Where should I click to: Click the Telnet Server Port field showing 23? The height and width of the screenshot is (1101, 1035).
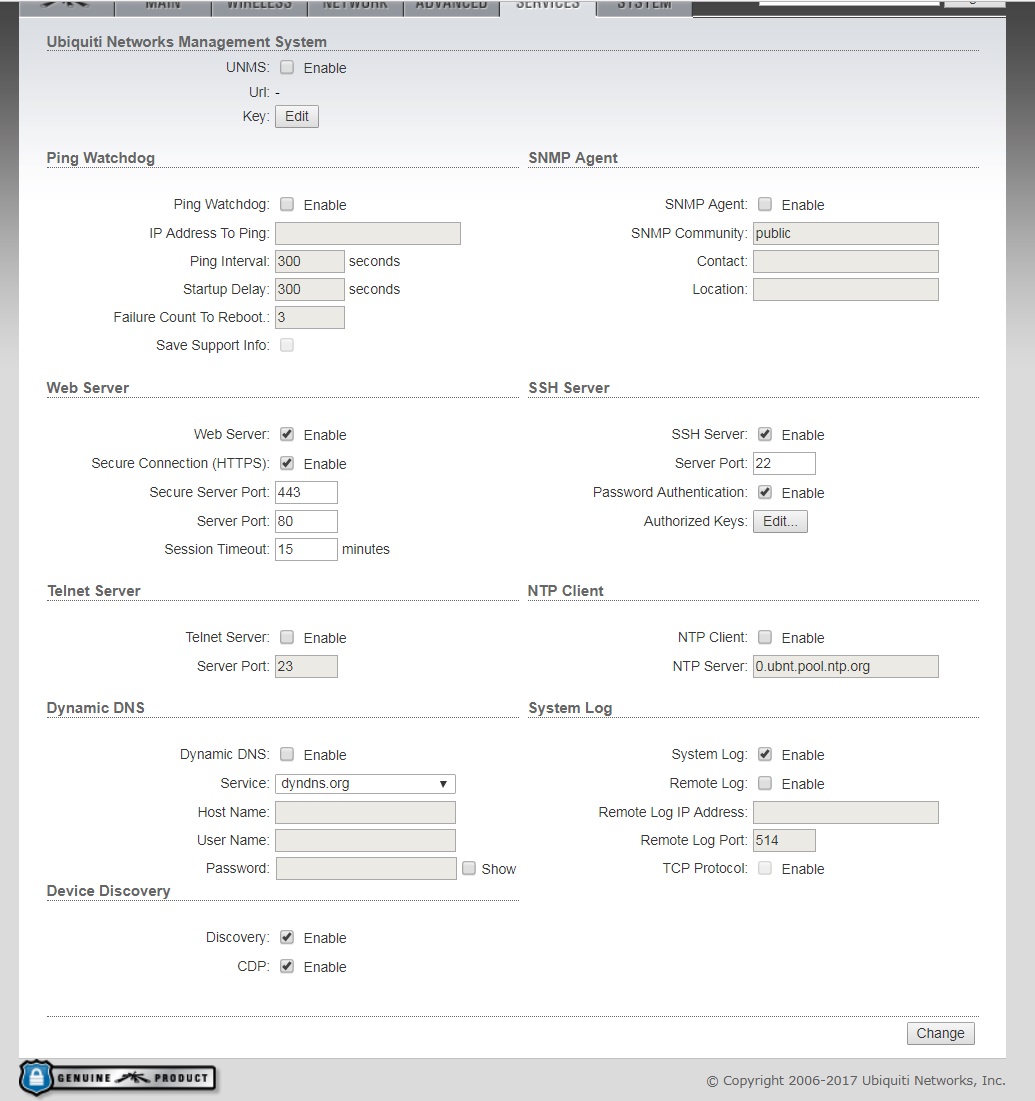pyautogui.click(x=306, y=666)
